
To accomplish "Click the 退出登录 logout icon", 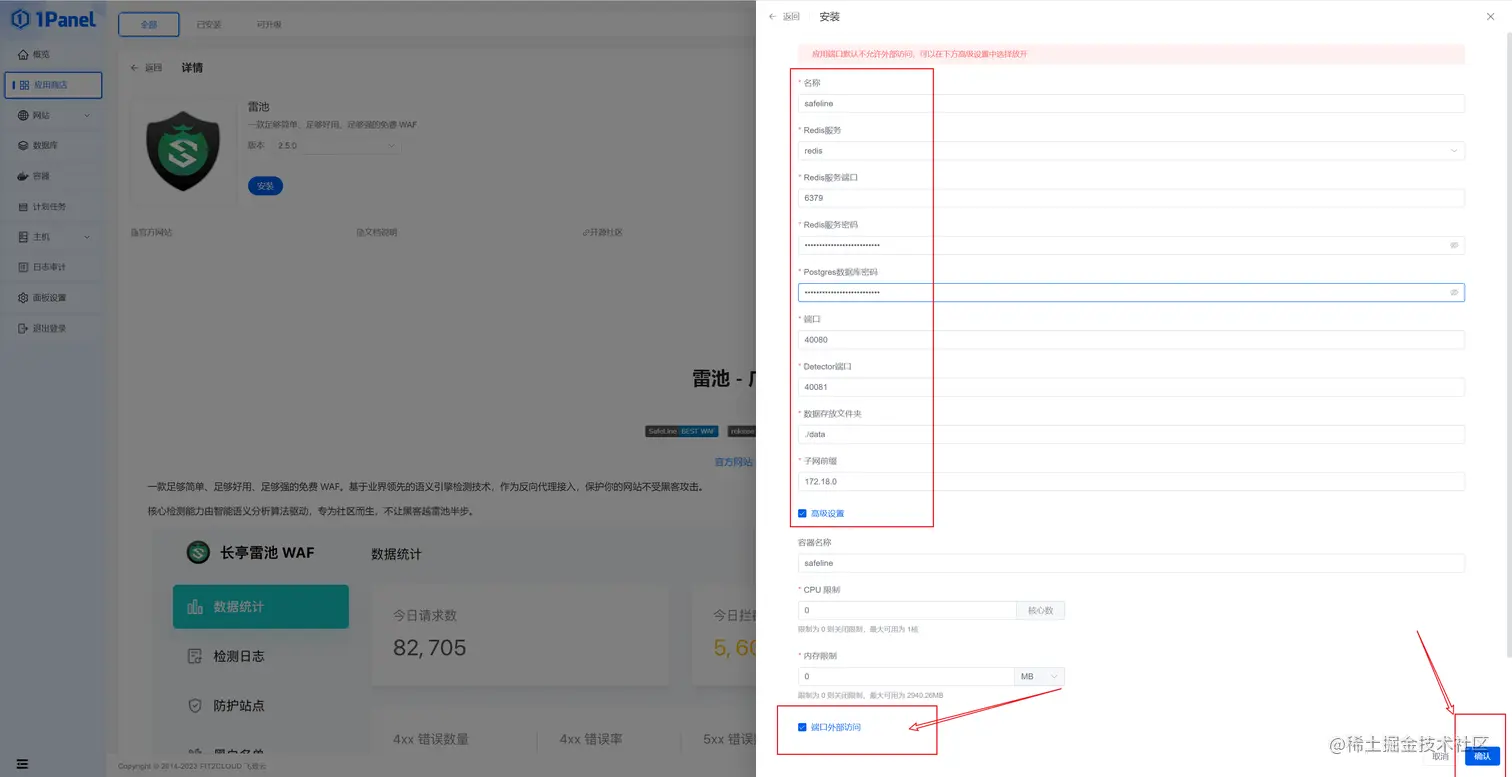I will (23, 328).
